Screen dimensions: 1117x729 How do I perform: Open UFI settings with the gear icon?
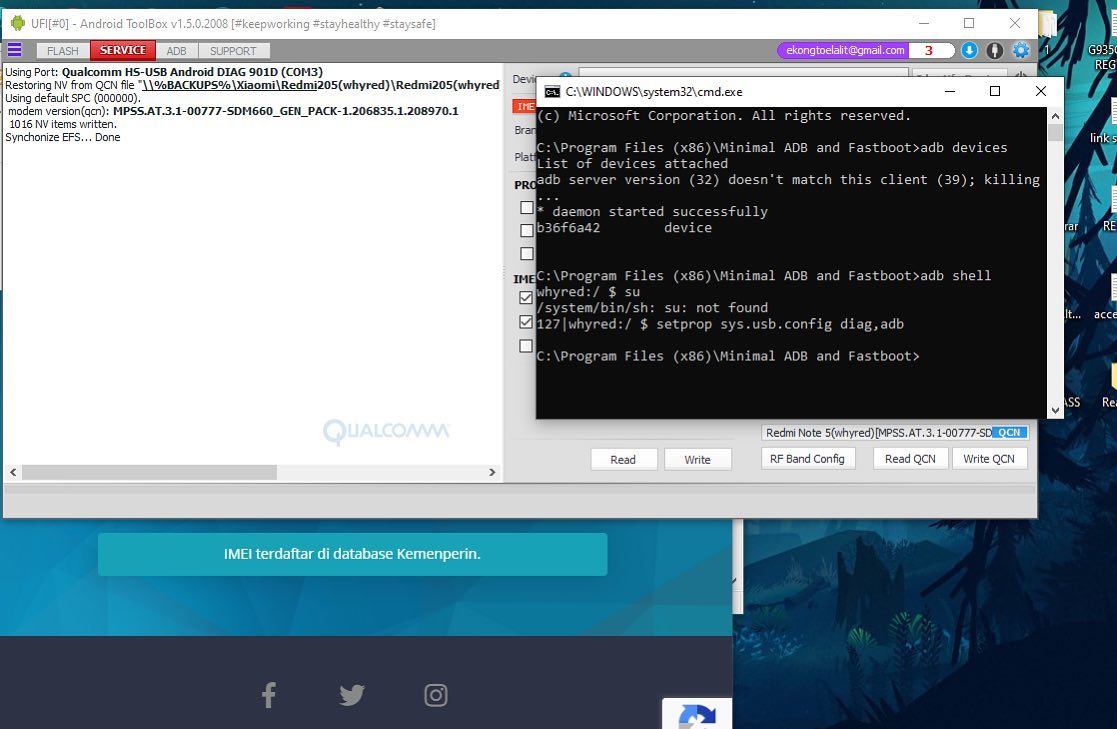1021,50
